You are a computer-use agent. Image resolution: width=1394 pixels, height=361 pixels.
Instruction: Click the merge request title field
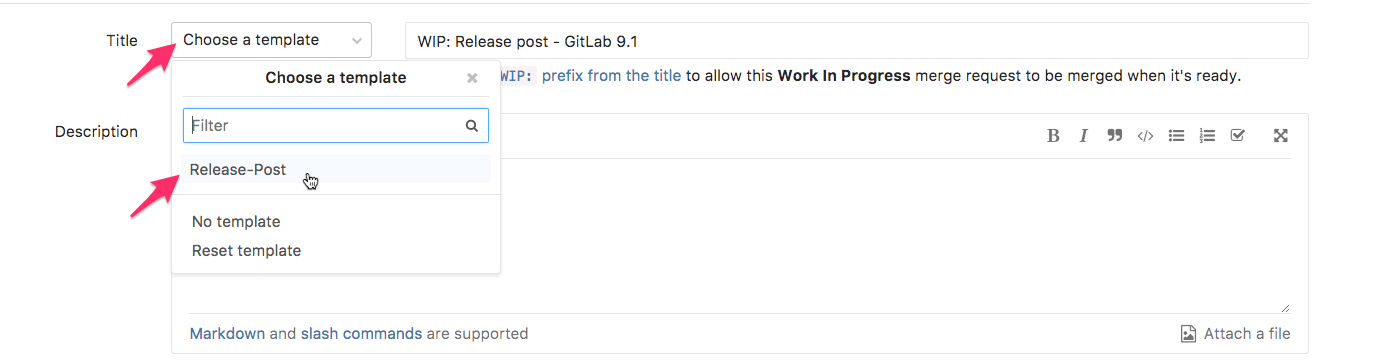856,41
